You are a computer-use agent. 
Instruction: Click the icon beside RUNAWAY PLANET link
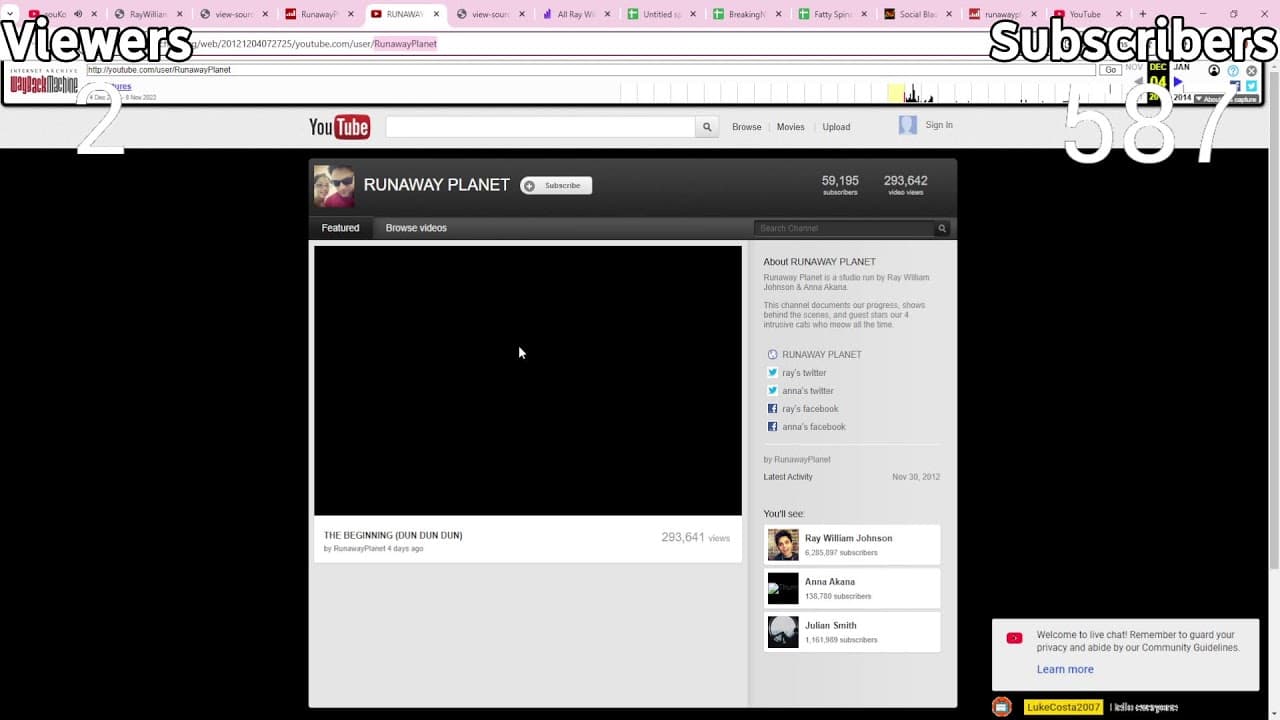pos(772,354)
